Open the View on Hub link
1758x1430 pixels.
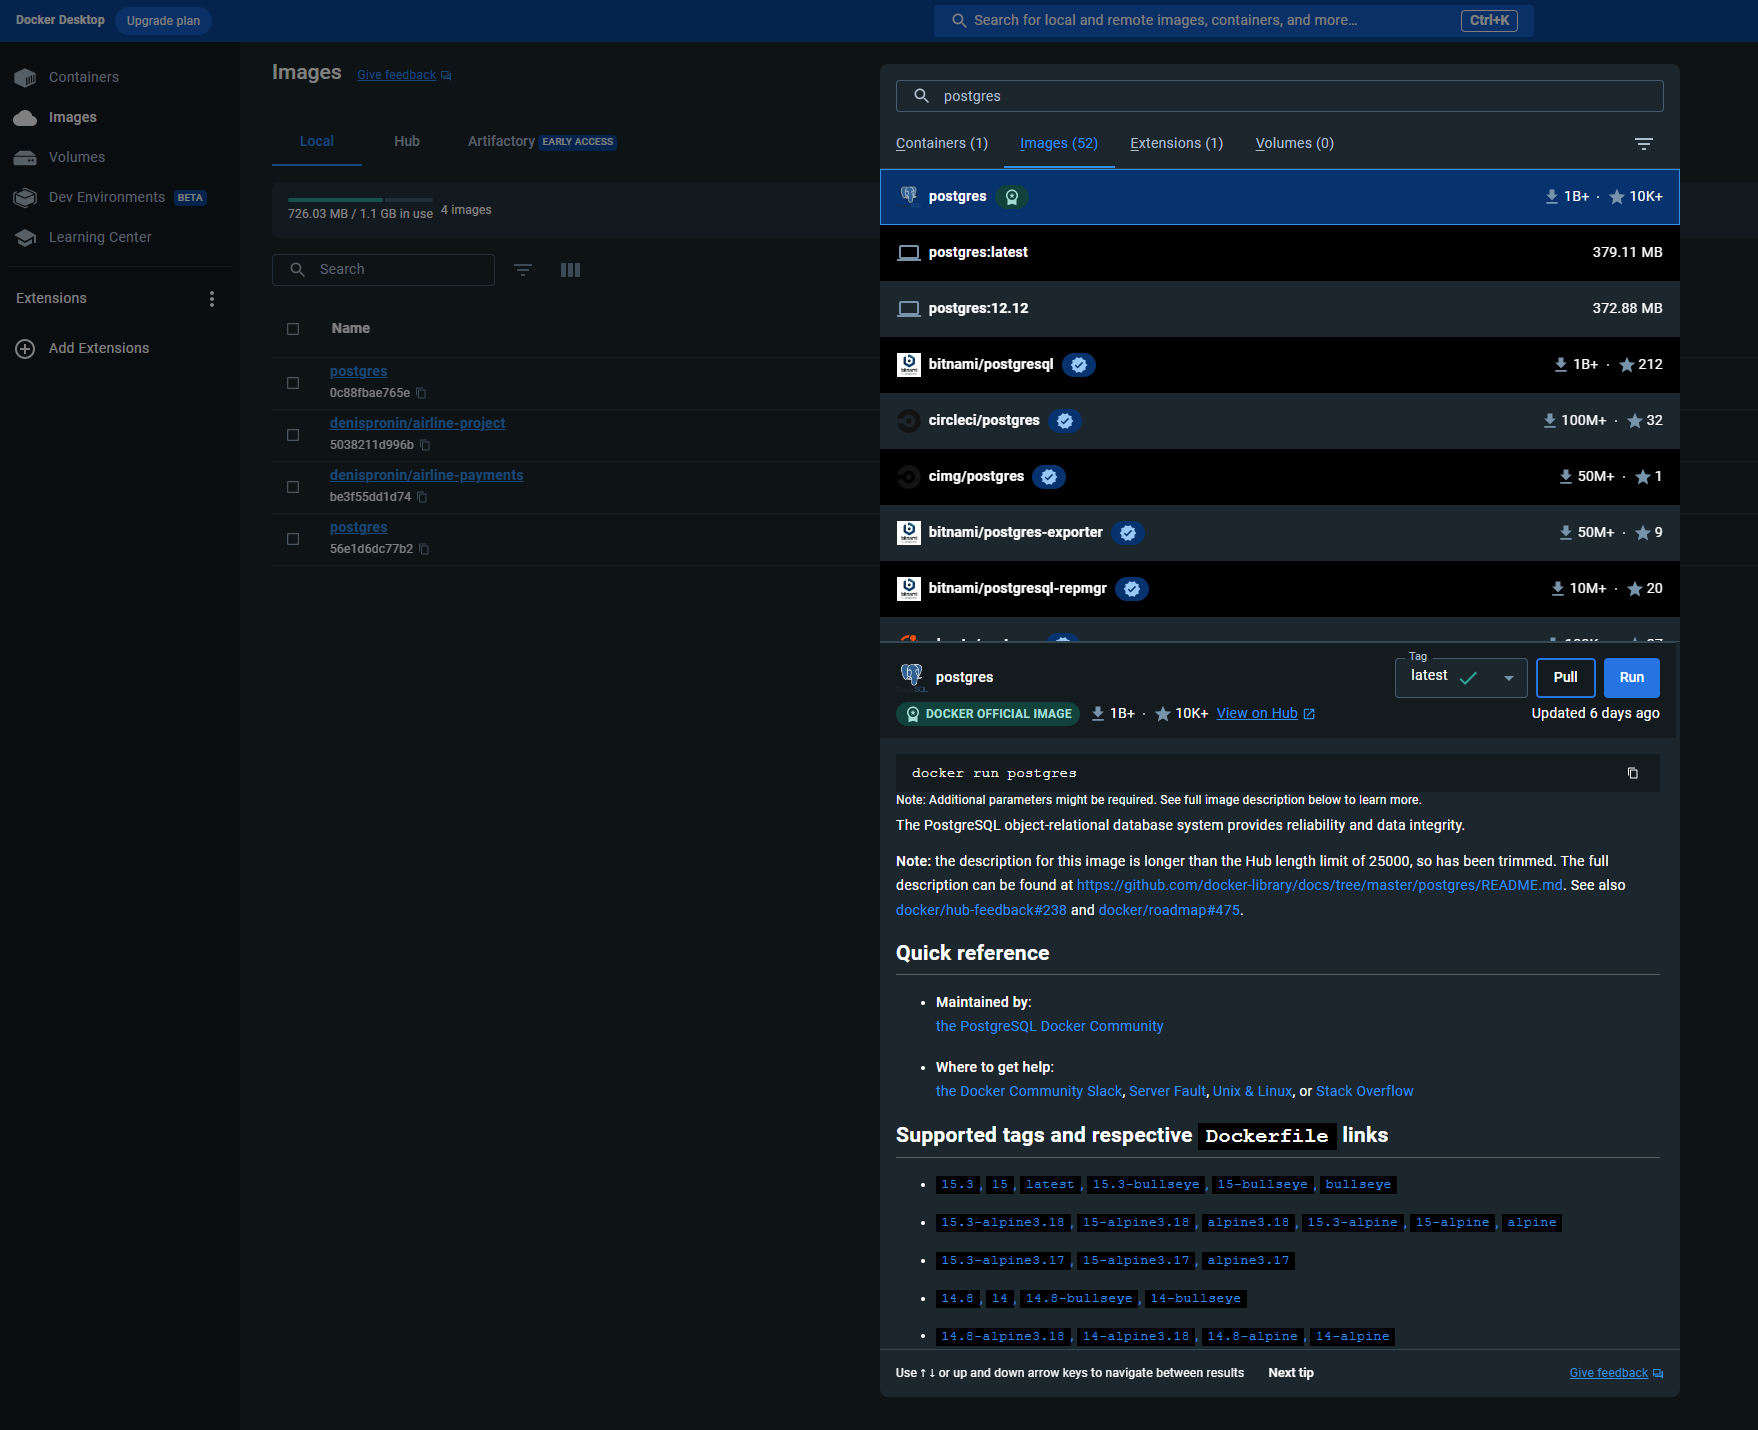point(1265,714)
